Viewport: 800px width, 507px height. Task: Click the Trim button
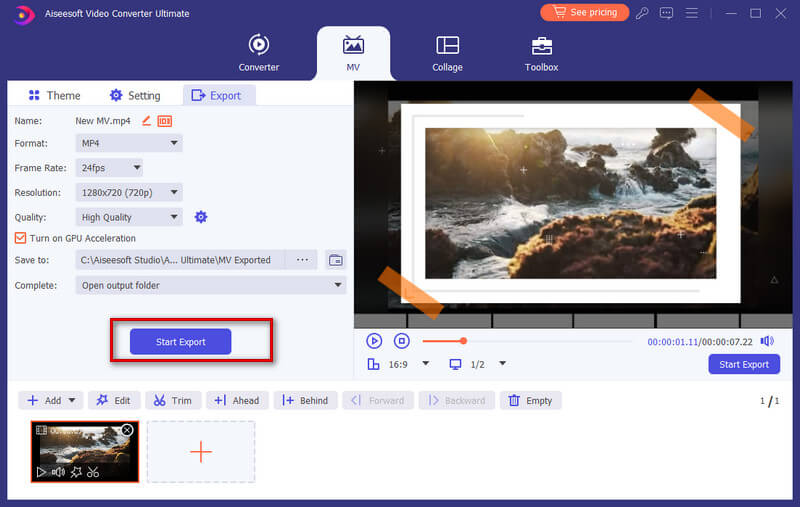(173, 400)
